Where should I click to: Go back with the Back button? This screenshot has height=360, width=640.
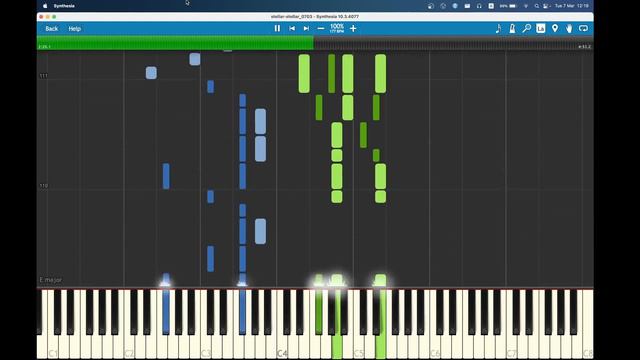pyautogui.click(x=52, y=29)
